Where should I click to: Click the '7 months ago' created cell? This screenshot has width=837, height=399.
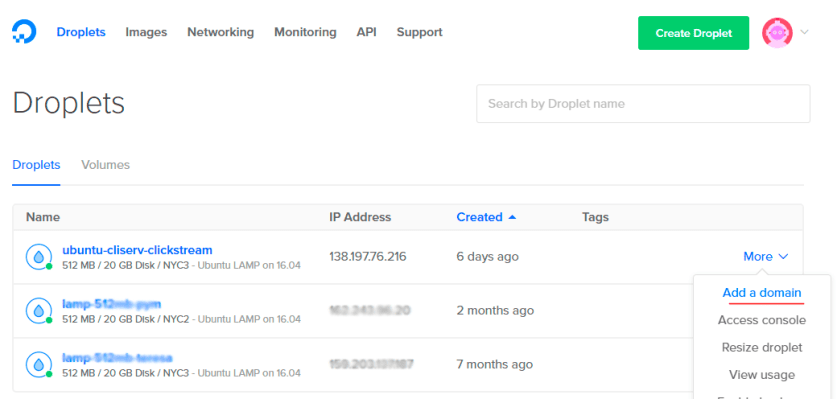point(494,365)
